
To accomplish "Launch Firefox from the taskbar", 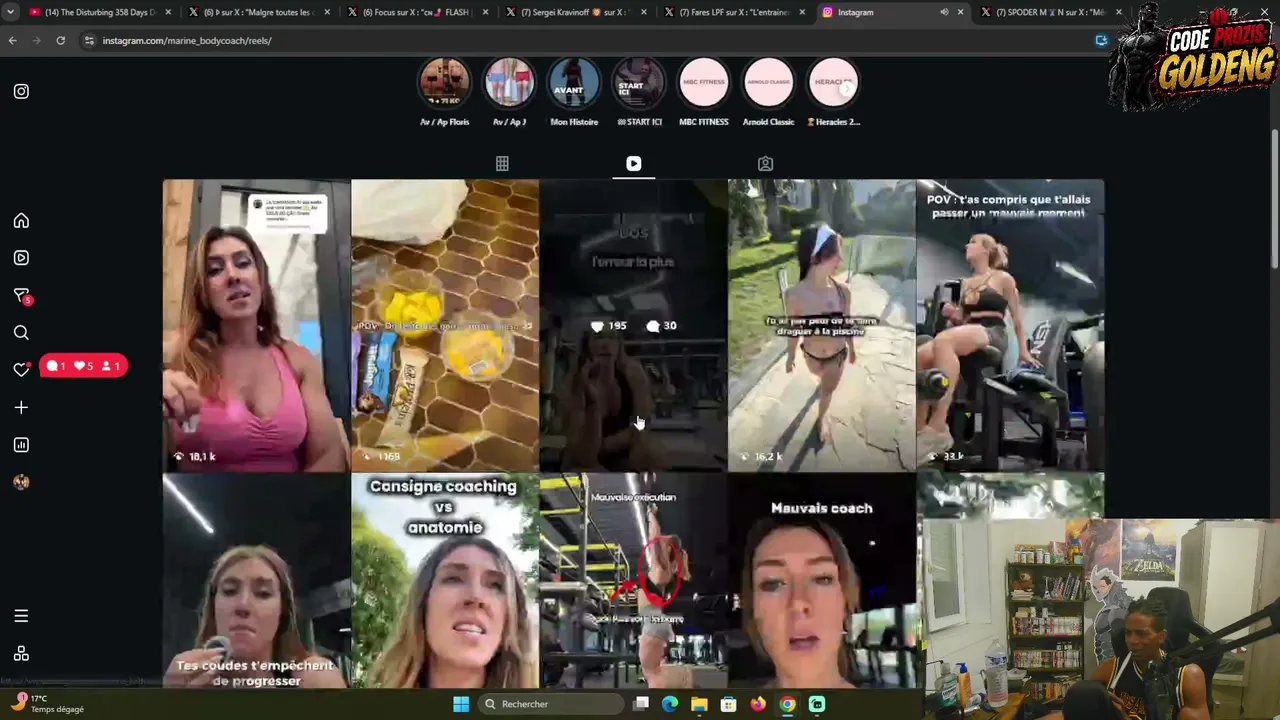I will [758, 704].
